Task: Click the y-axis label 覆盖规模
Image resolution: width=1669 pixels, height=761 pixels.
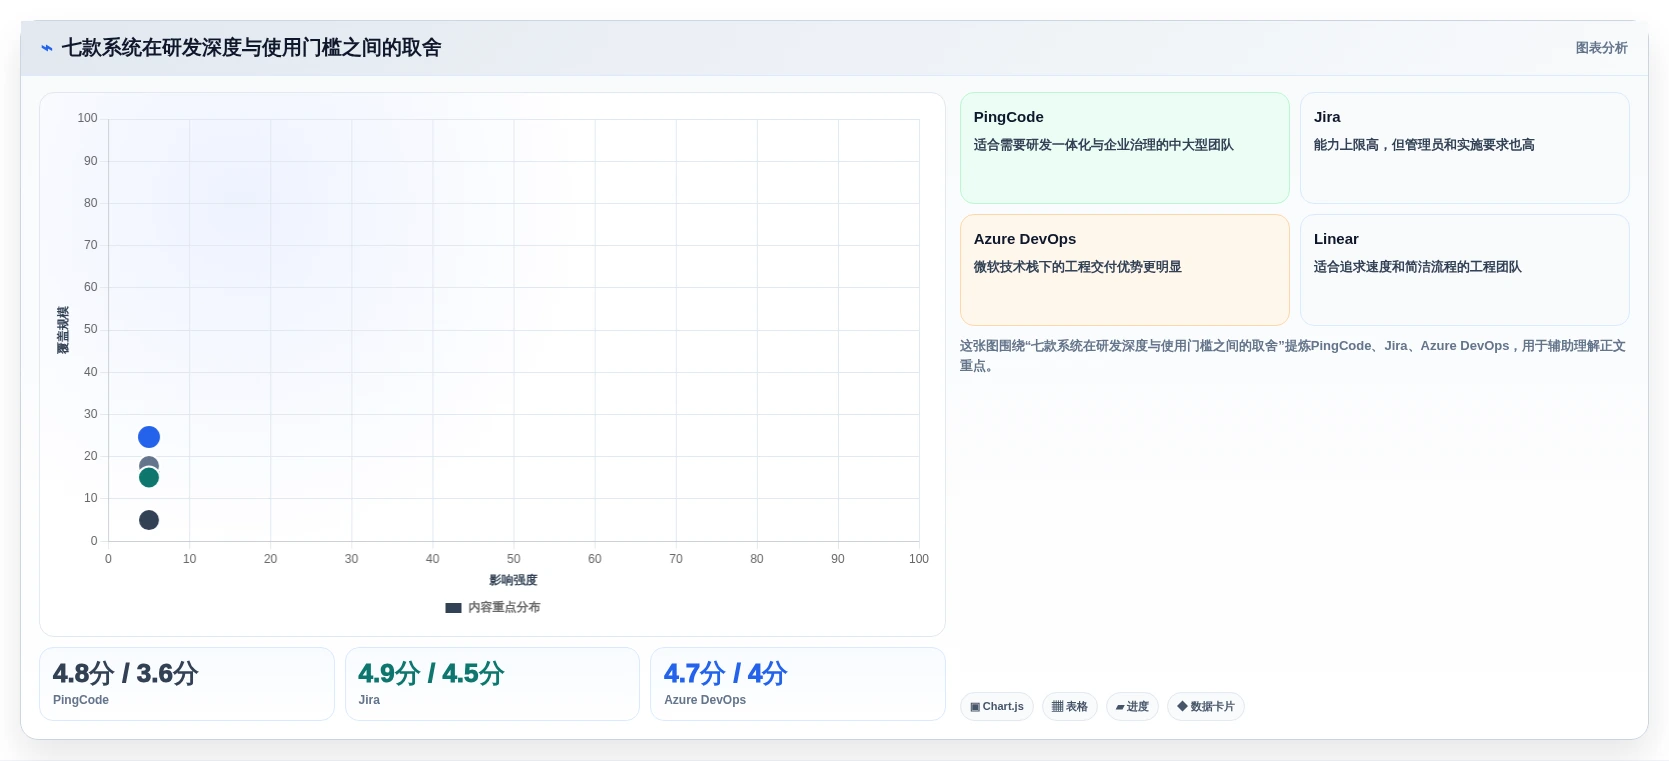Action: click(63, 330)
